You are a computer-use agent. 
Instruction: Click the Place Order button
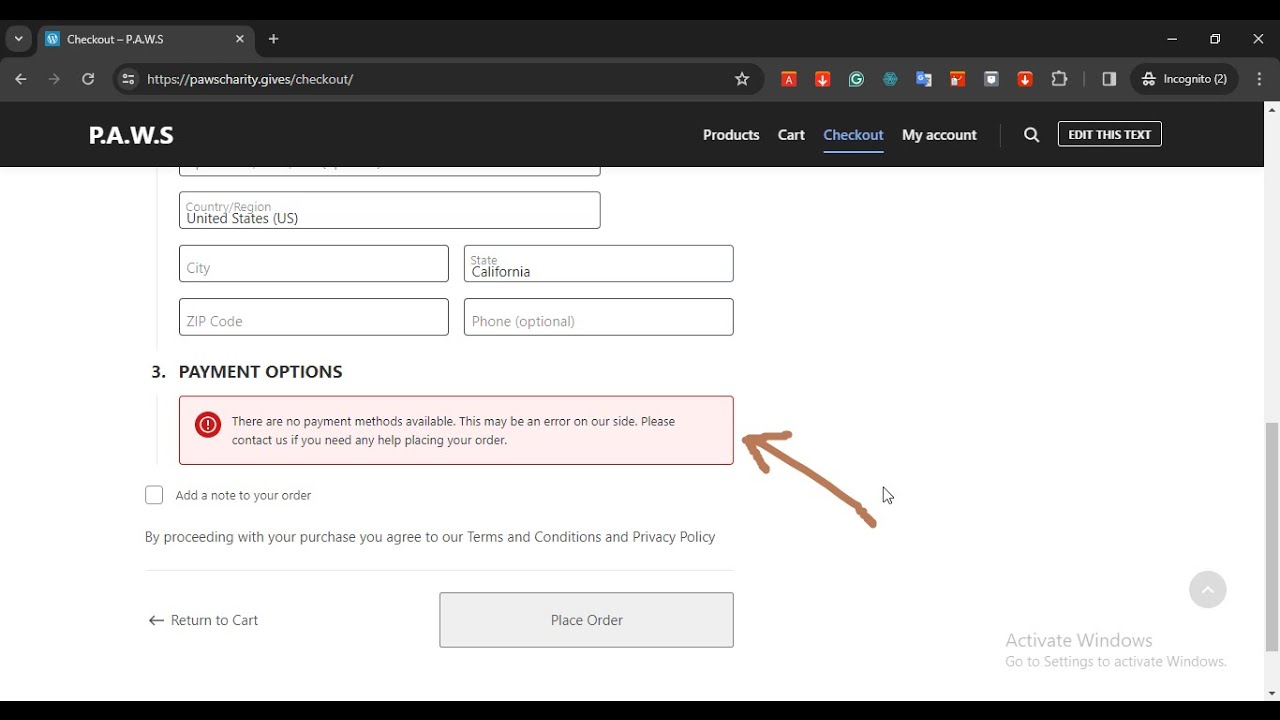[586, 620]
